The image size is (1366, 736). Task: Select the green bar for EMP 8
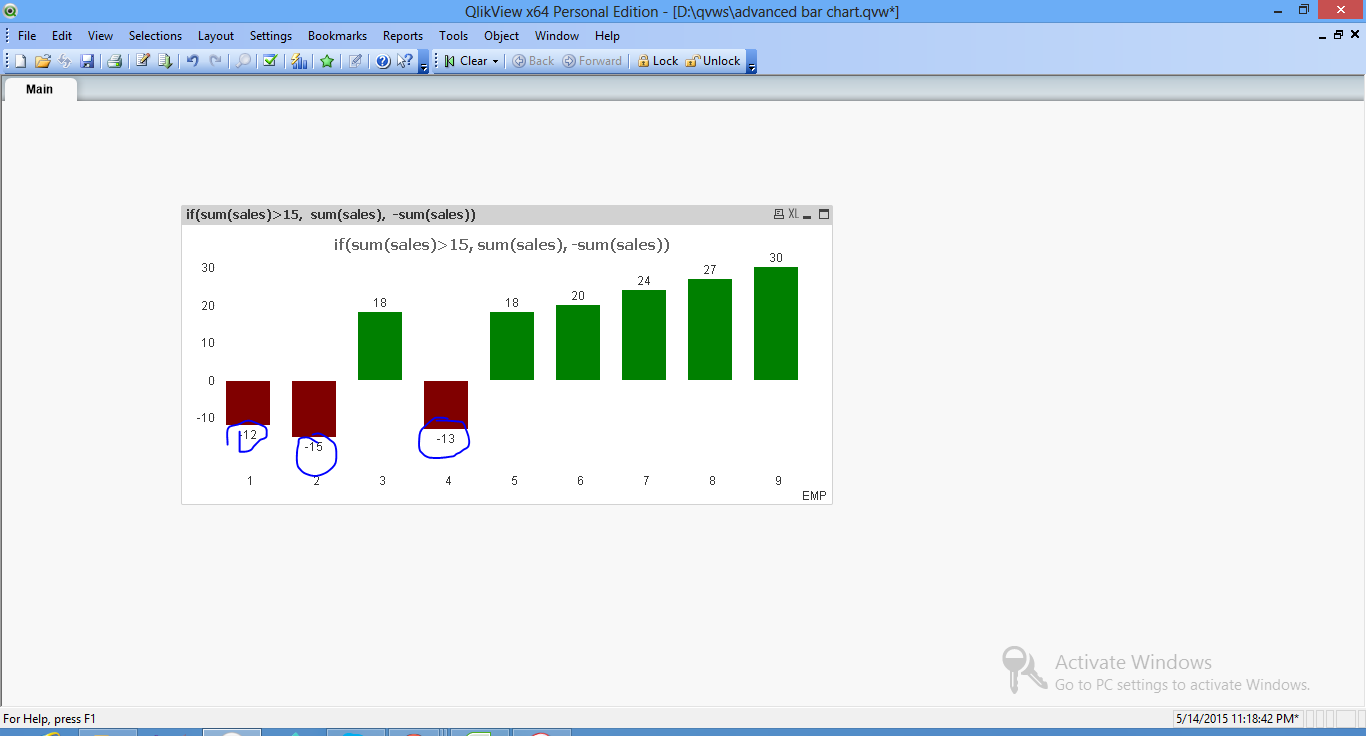click(x=710, y=329)
